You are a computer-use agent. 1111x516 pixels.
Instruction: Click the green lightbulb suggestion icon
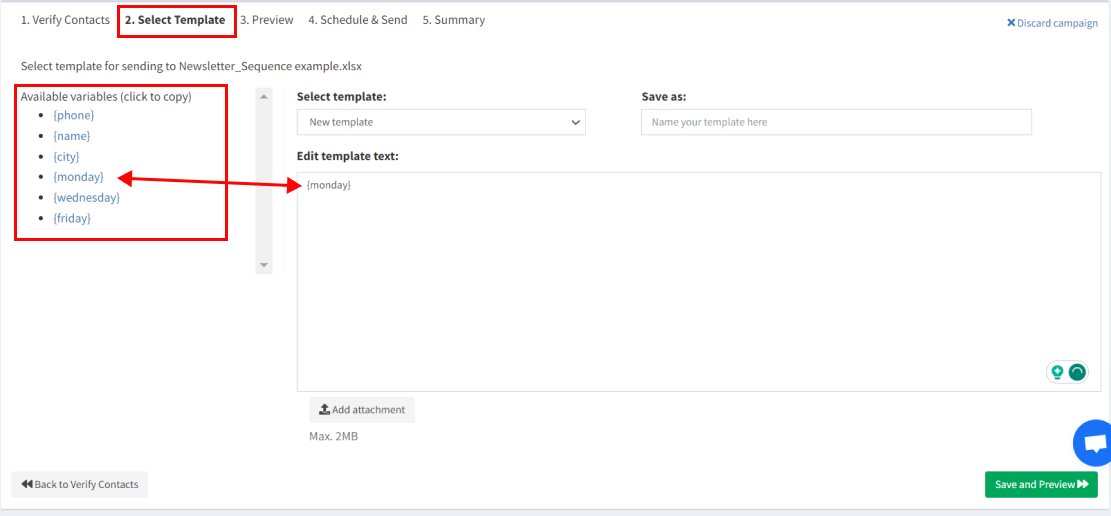click(x=1057, y=372)
